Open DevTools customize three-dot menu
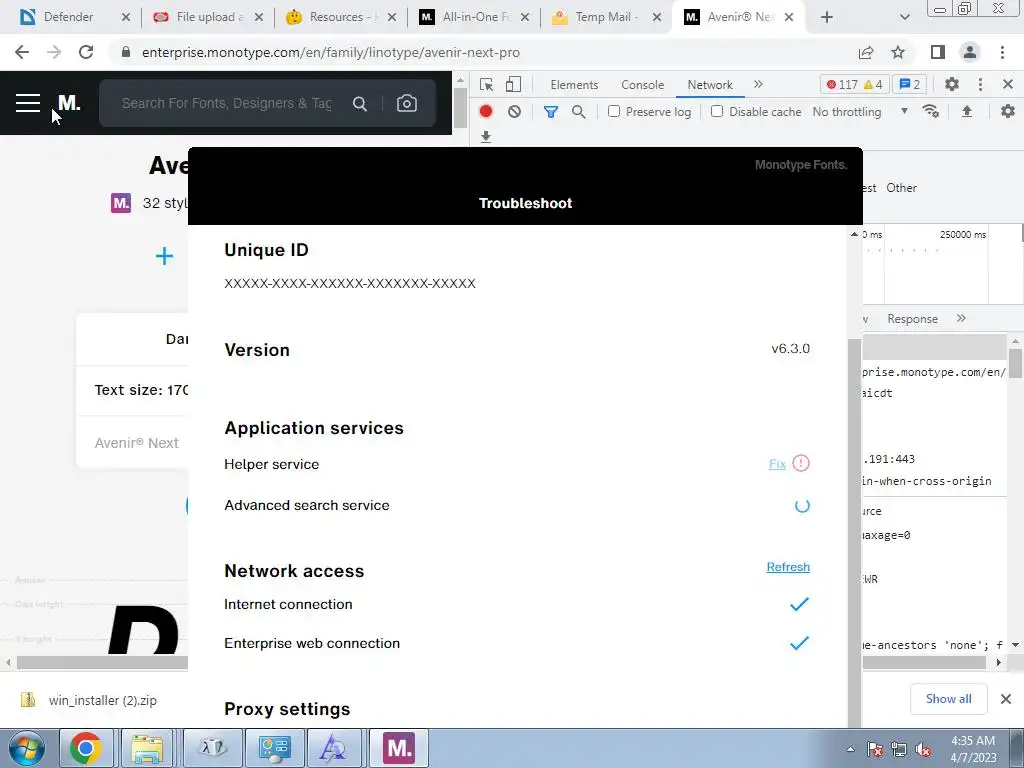The image size is (1024, 768). [980, 84]
